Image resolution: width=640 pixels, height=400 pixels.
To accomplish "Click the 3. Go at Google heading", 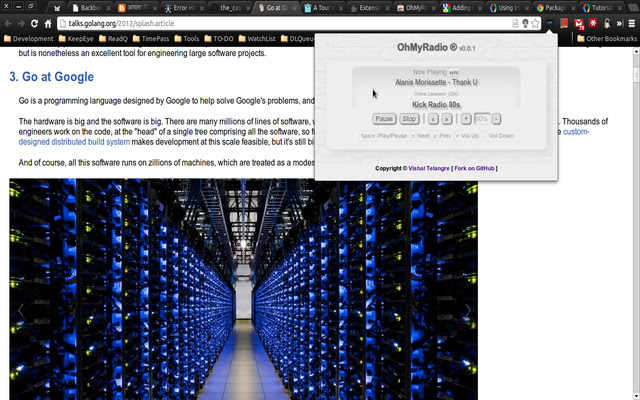I will tap(51, 77).
